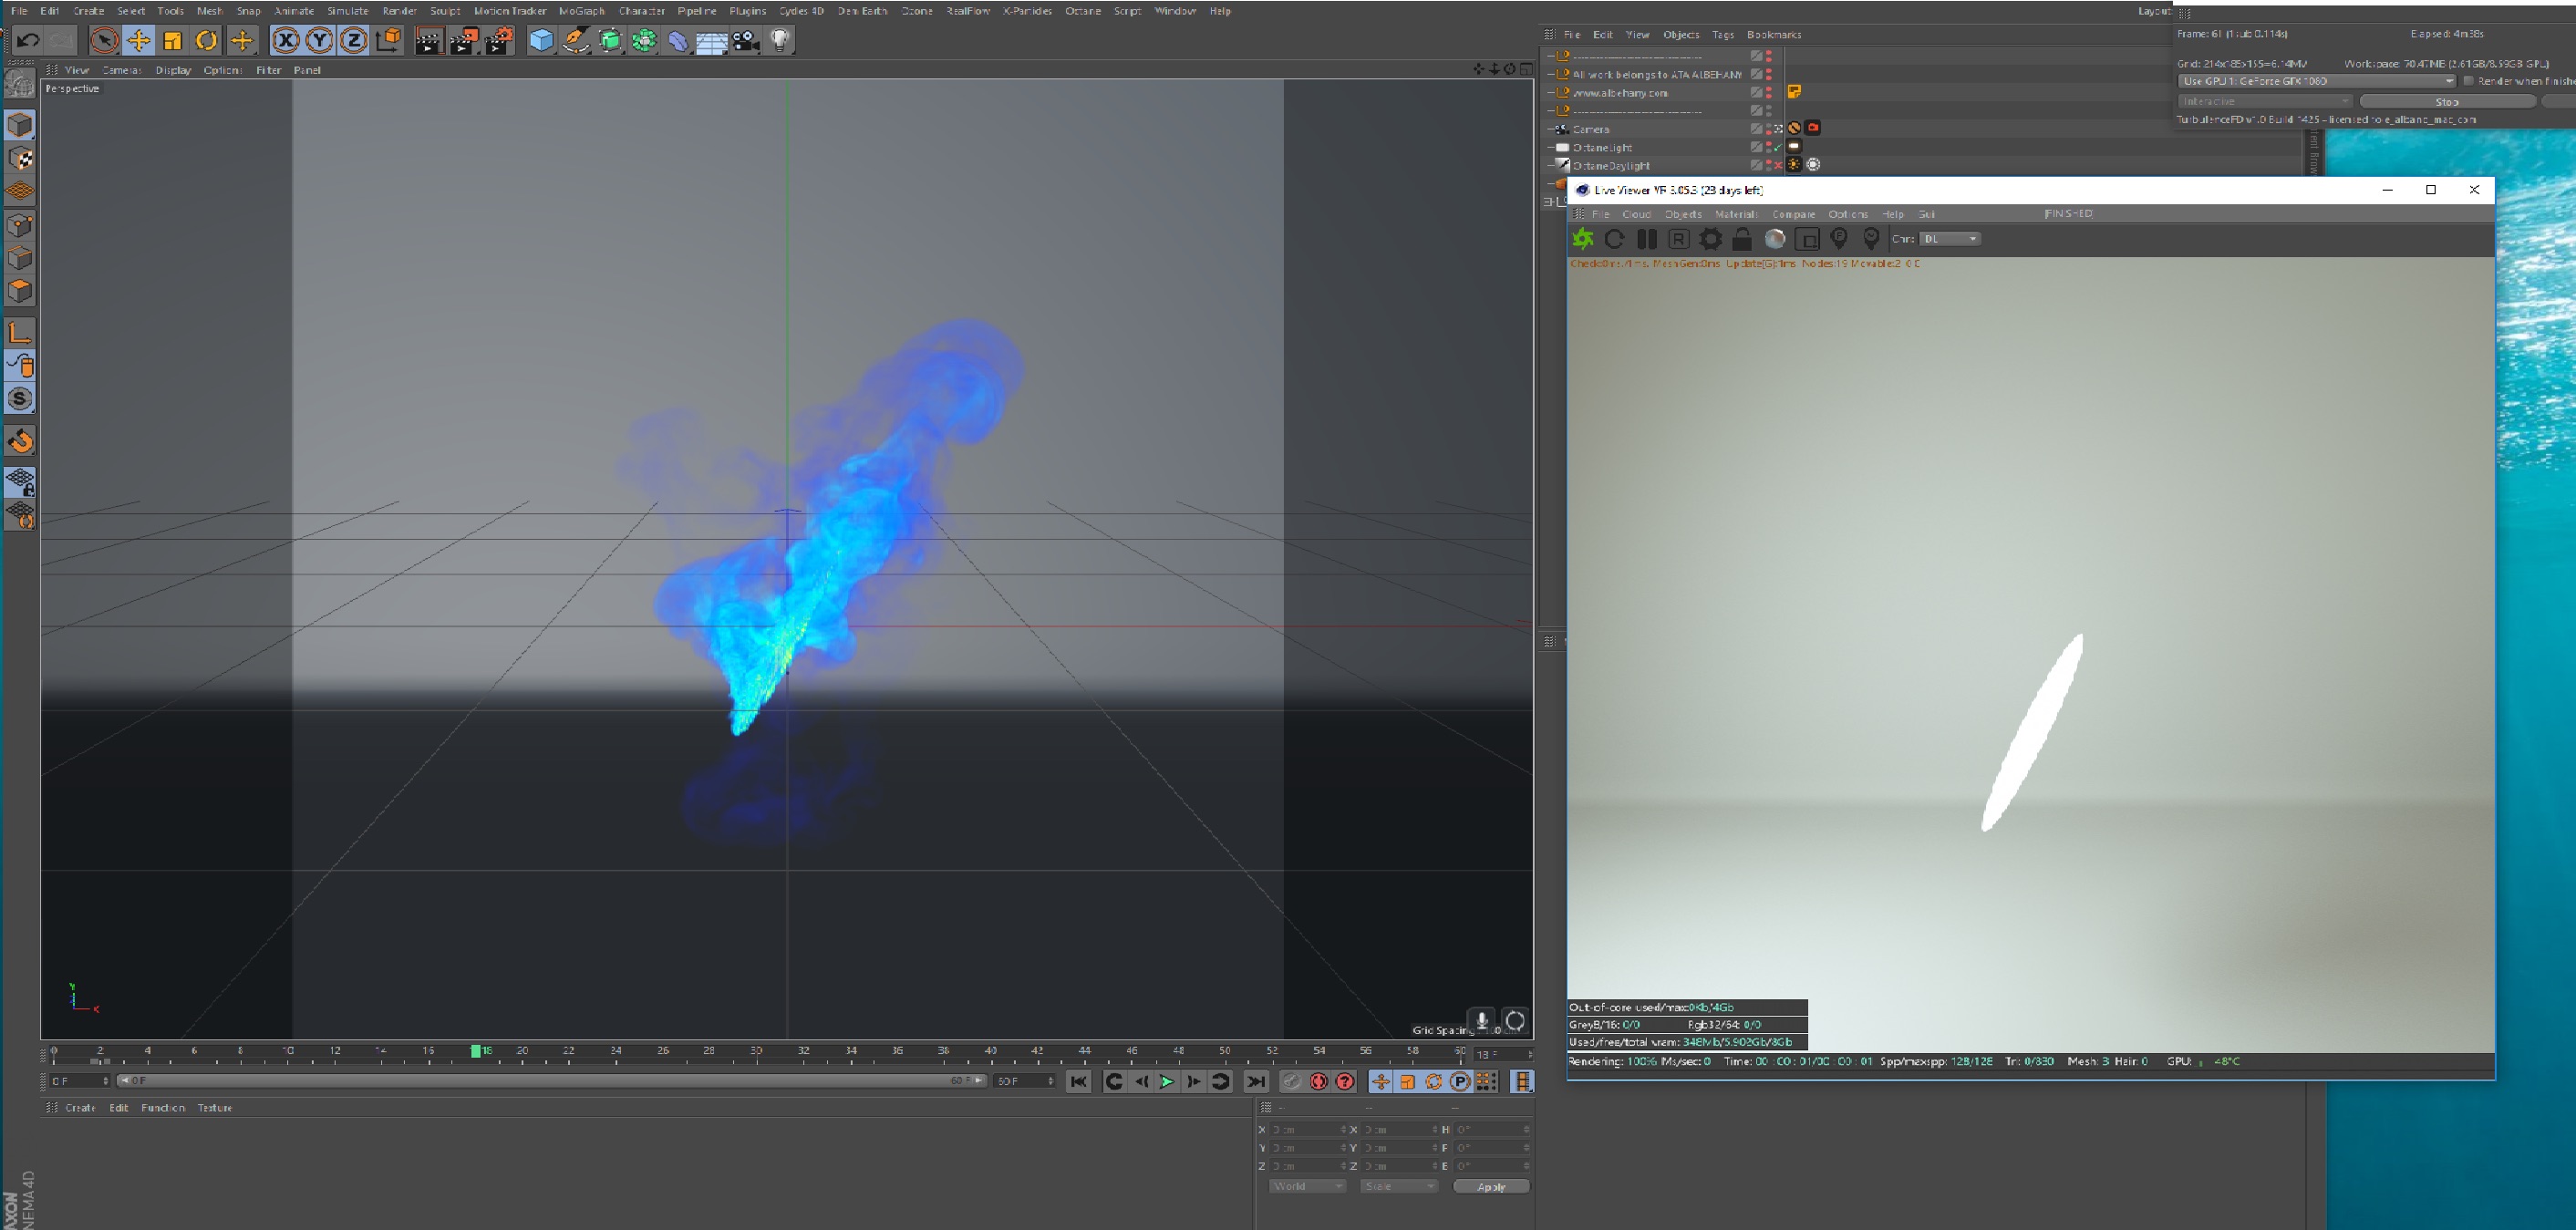Screen dimensions: 2576x1230
Task: Pause rendering in Live Viewer
Action: pos(1647,239)
